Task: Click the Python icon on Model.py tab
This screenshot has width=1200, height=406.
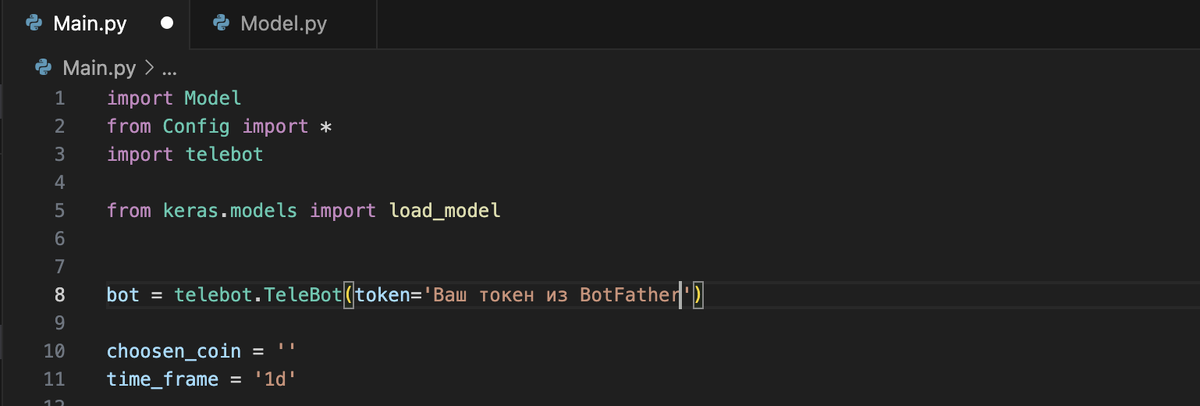Action: click(x=223, y=24)
